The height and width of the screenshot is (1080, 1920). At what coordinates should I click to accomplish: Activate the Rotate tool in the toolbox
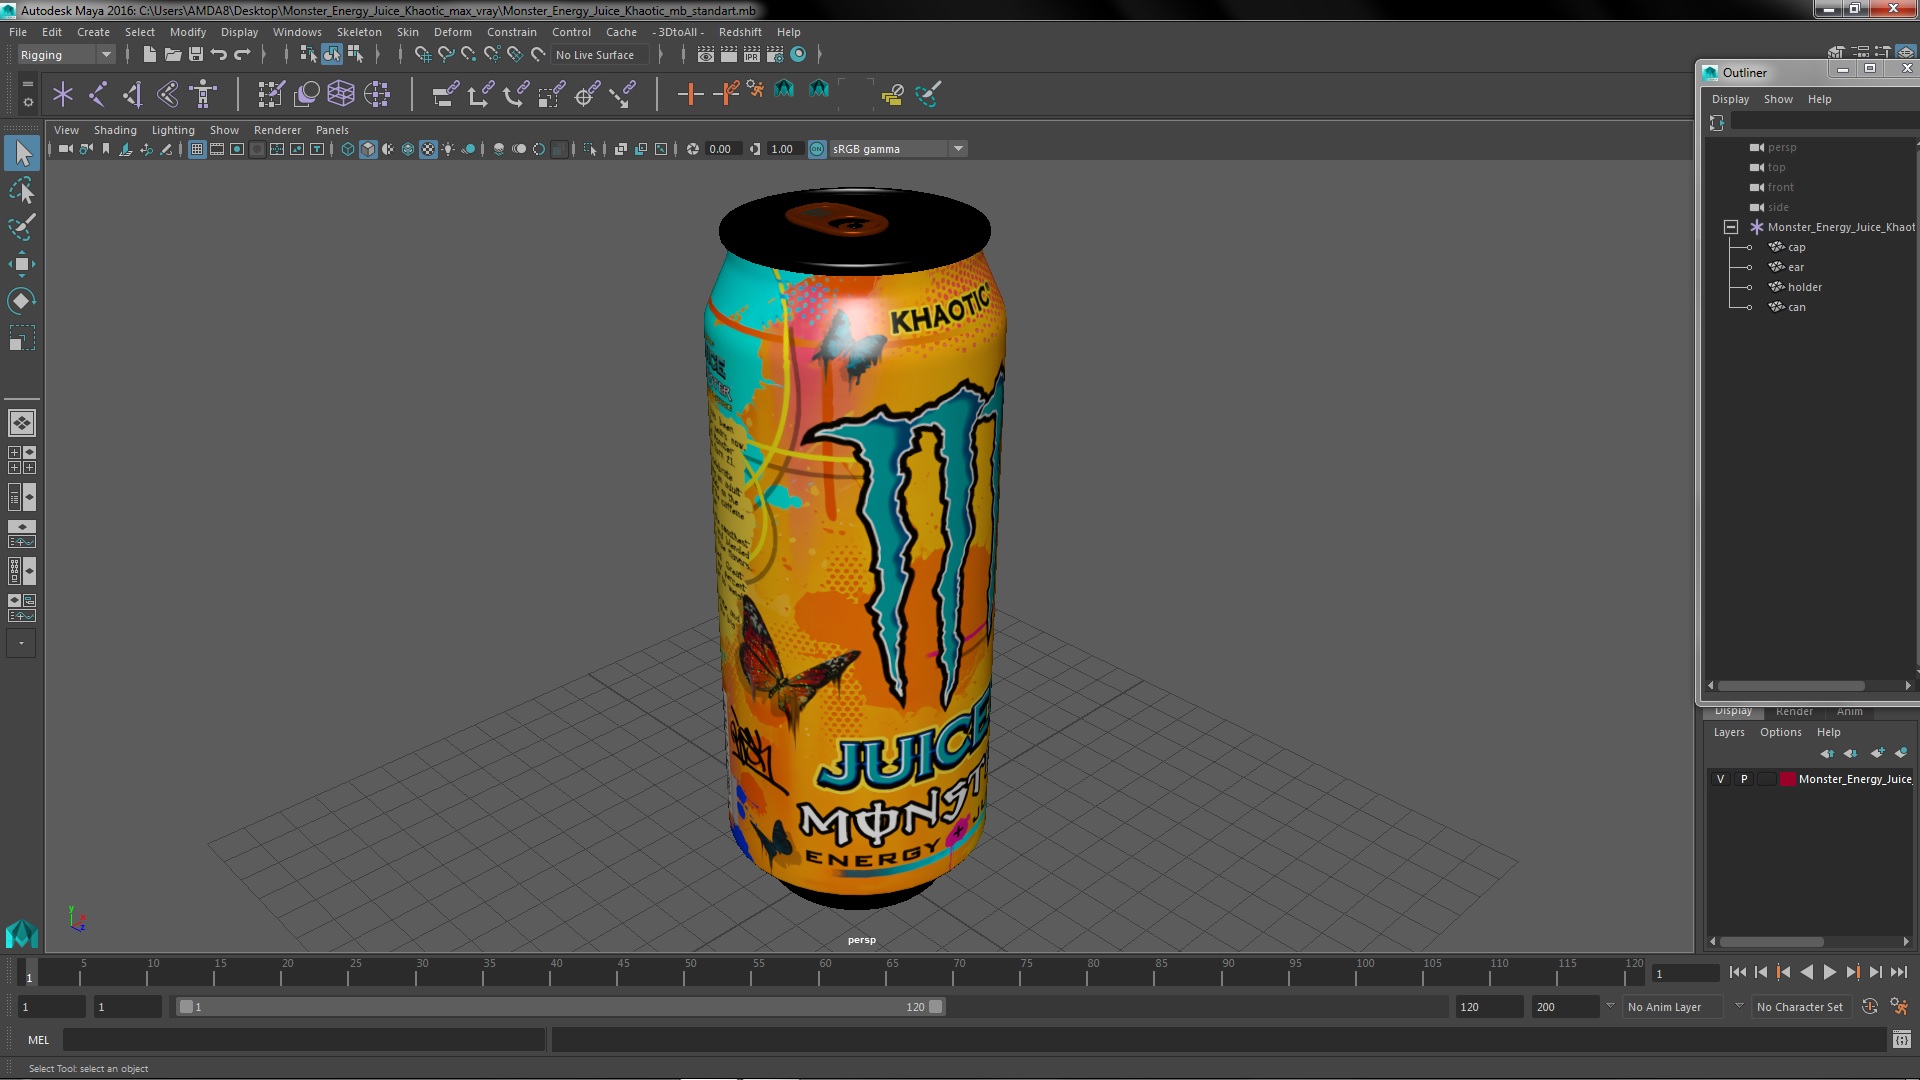tap(22, 301)
